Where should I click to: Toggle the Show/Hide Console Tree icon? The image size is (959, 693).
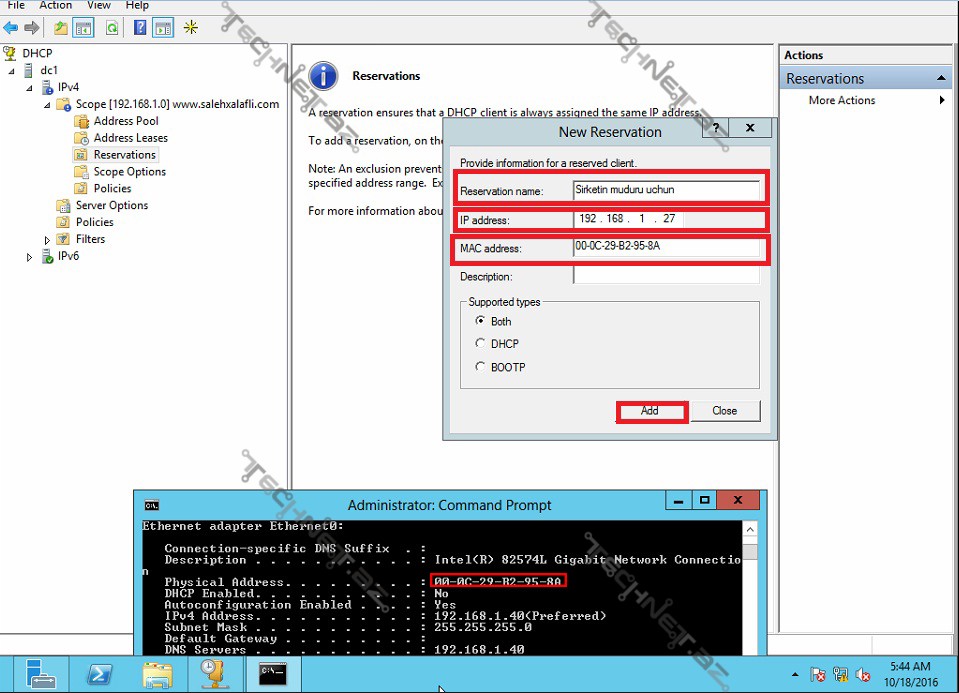click(x=84, y=28)
